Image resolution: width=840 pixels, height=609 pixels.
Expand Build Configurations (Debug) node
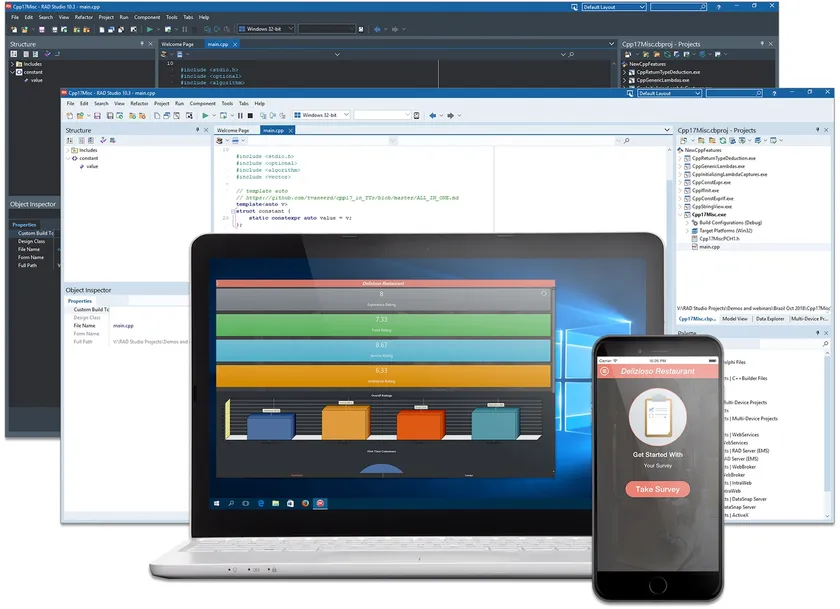689,222
